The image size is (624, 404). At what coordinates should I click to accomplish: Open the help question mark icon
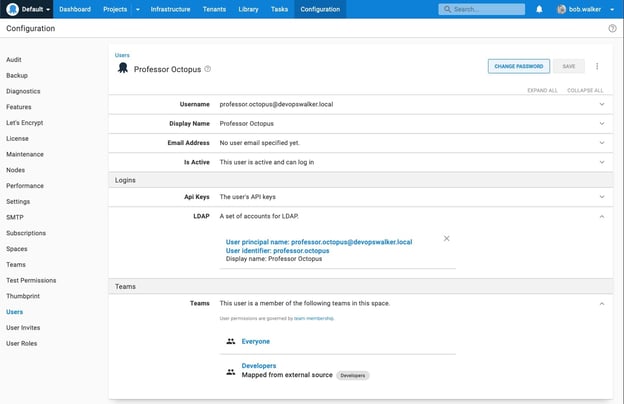tap(612, 28)
